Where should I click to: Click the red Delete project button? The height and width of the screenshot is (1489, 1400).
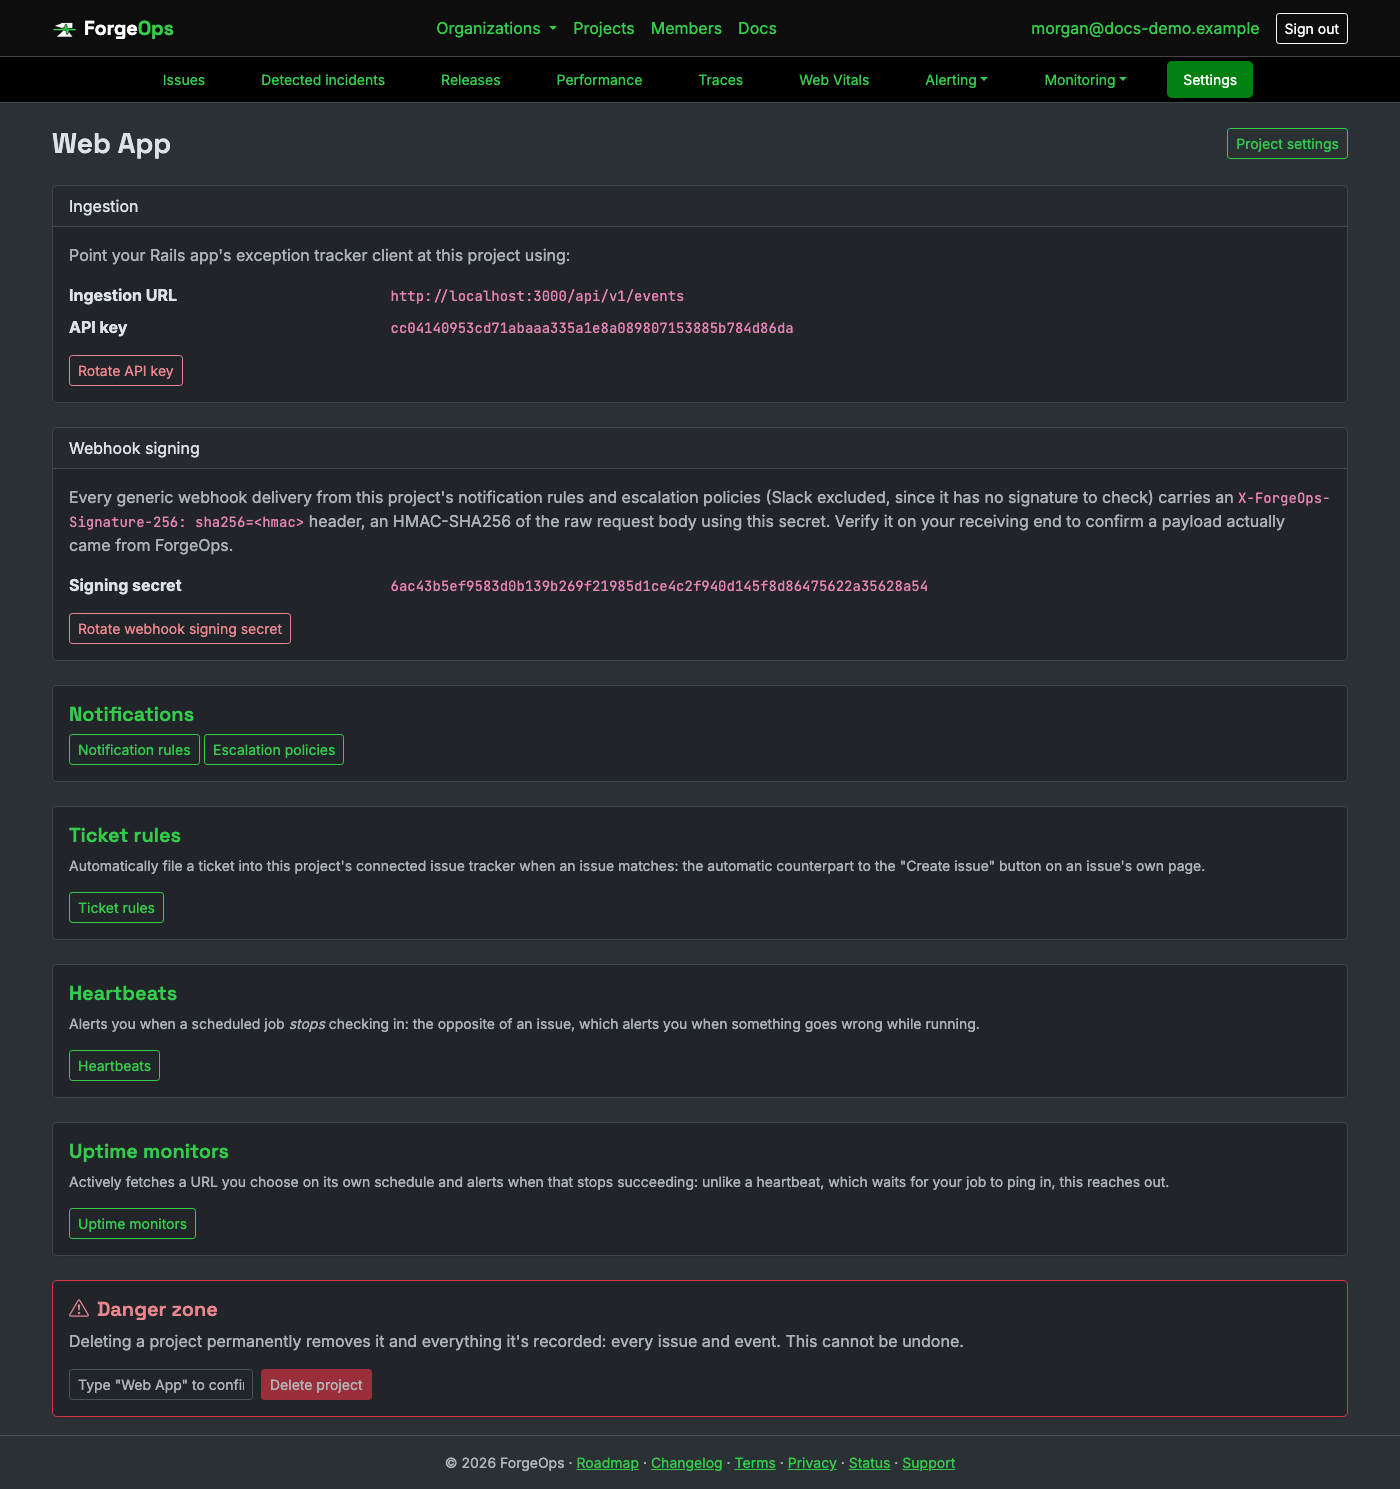[x=316, y=1385]
